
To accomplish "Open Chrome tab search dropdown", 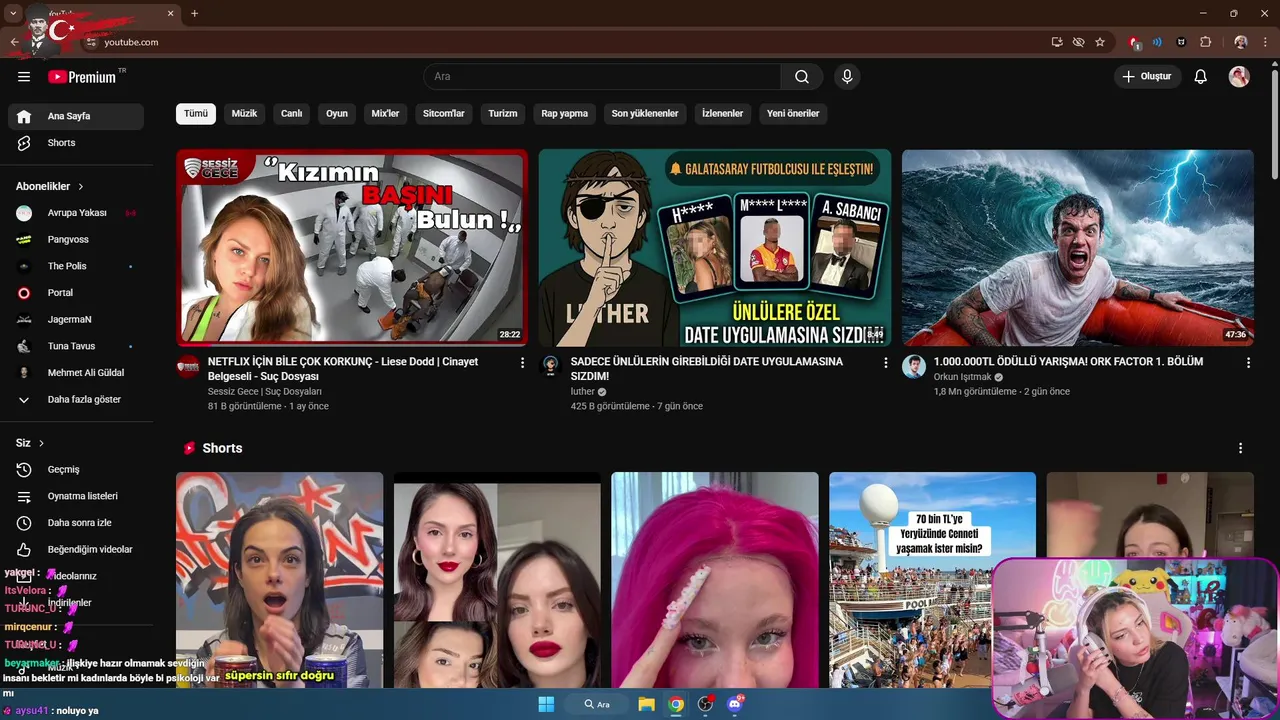I will click(14, 13).
